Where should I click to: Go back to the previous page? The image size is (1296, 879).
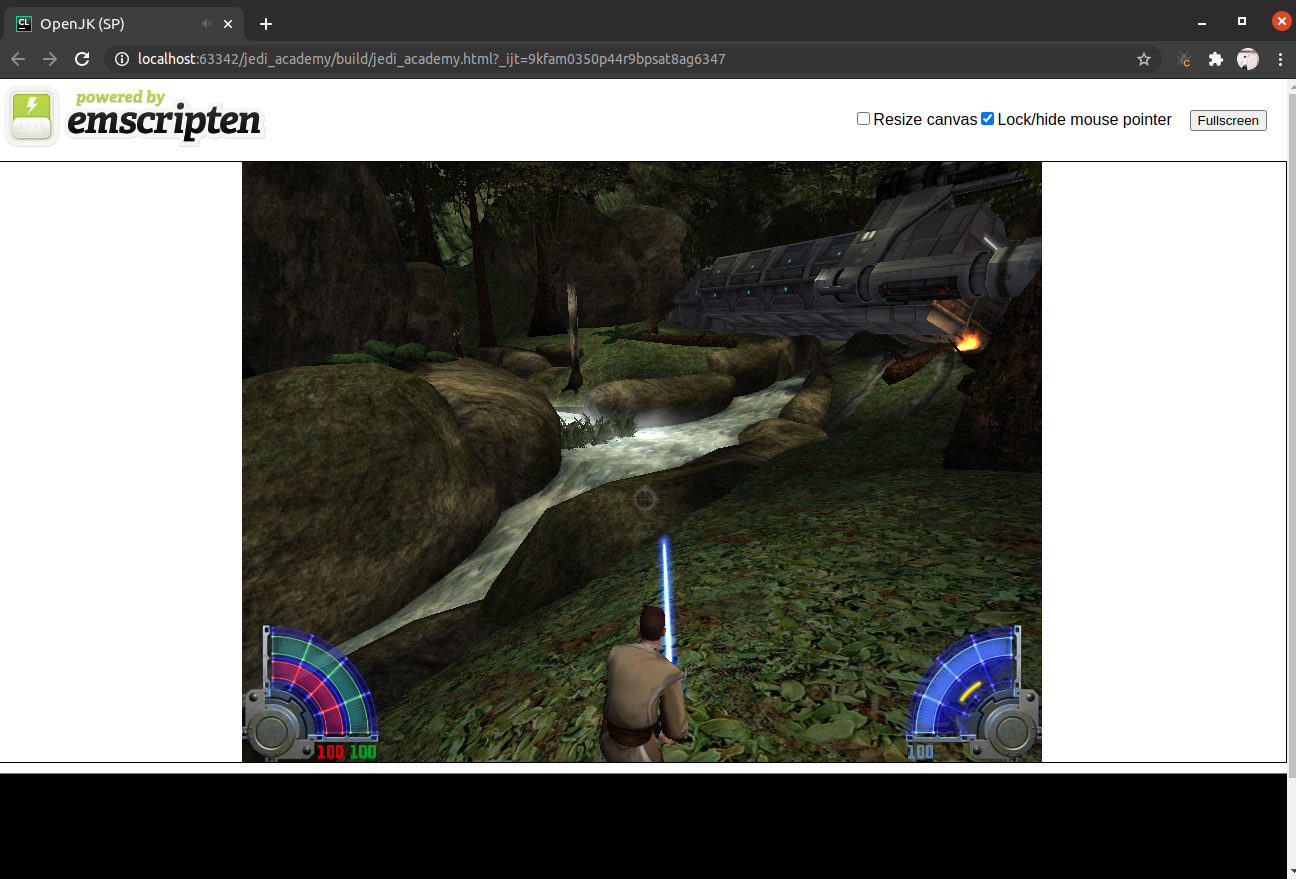(x=18, y=59)
